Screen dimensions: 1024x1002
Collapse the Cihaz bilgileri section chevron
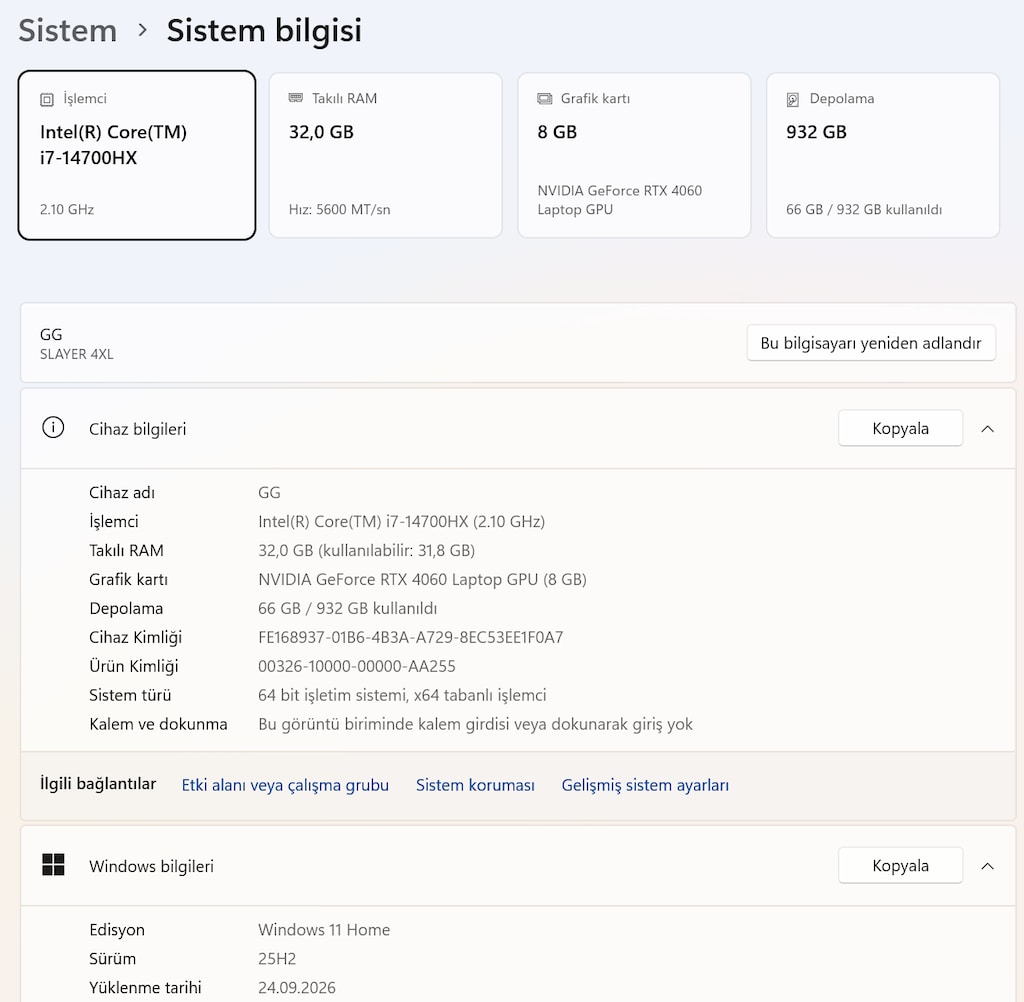tap(987, 428)
